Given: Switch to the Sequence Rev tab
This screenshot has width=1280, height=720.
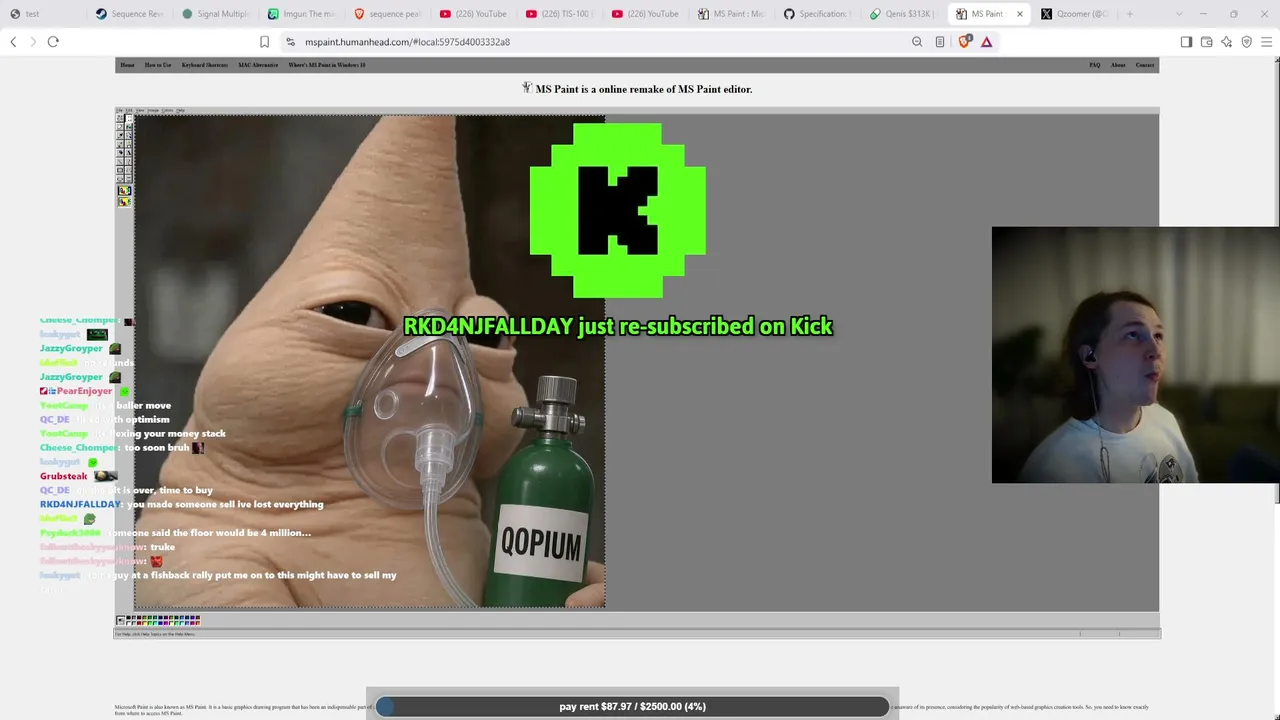Looking at the screenshot, I should point(131,14).
